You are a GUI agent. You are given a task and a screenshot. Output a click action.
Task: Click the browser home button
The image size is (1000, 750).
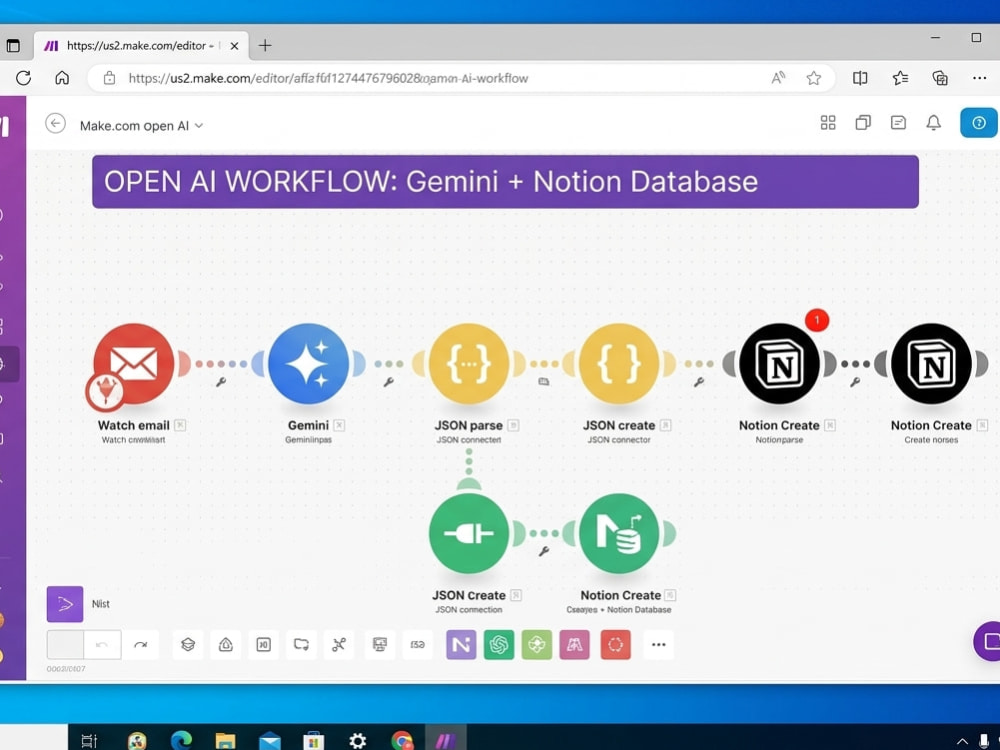(x=62, y=78)
